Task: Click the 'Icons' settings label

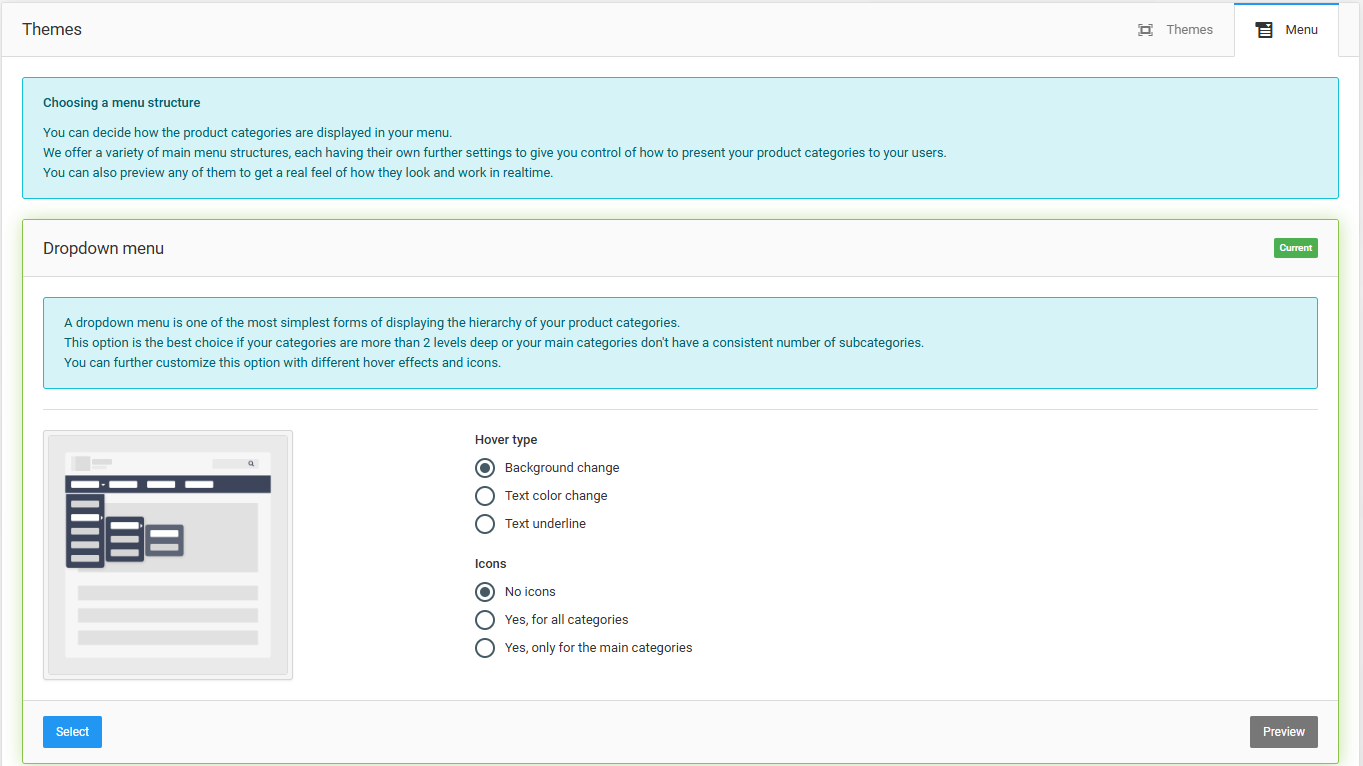Action: [490, 563]
